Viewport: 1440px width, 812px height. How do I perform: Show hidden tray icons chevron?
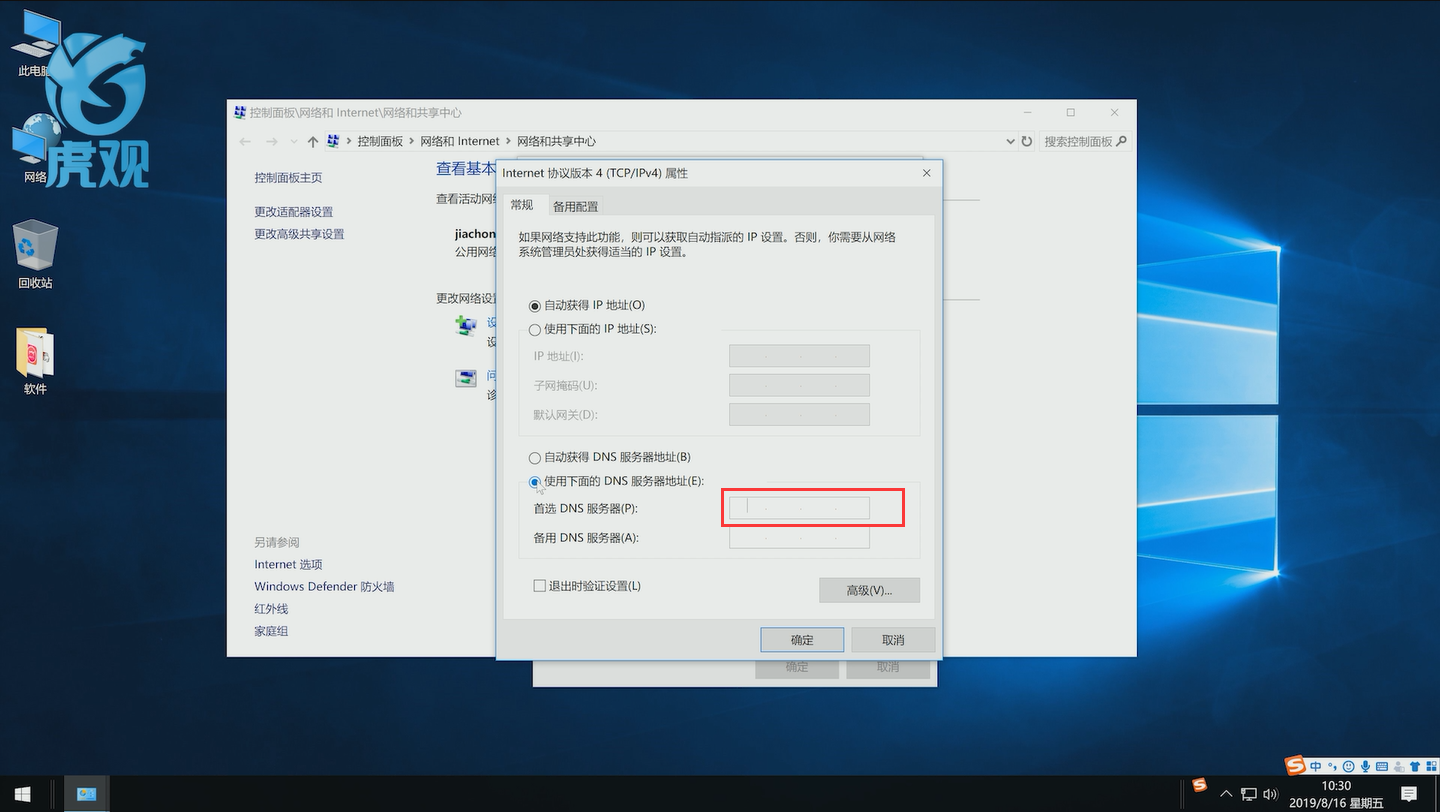pyautogui.click(x=1226, y=794)
